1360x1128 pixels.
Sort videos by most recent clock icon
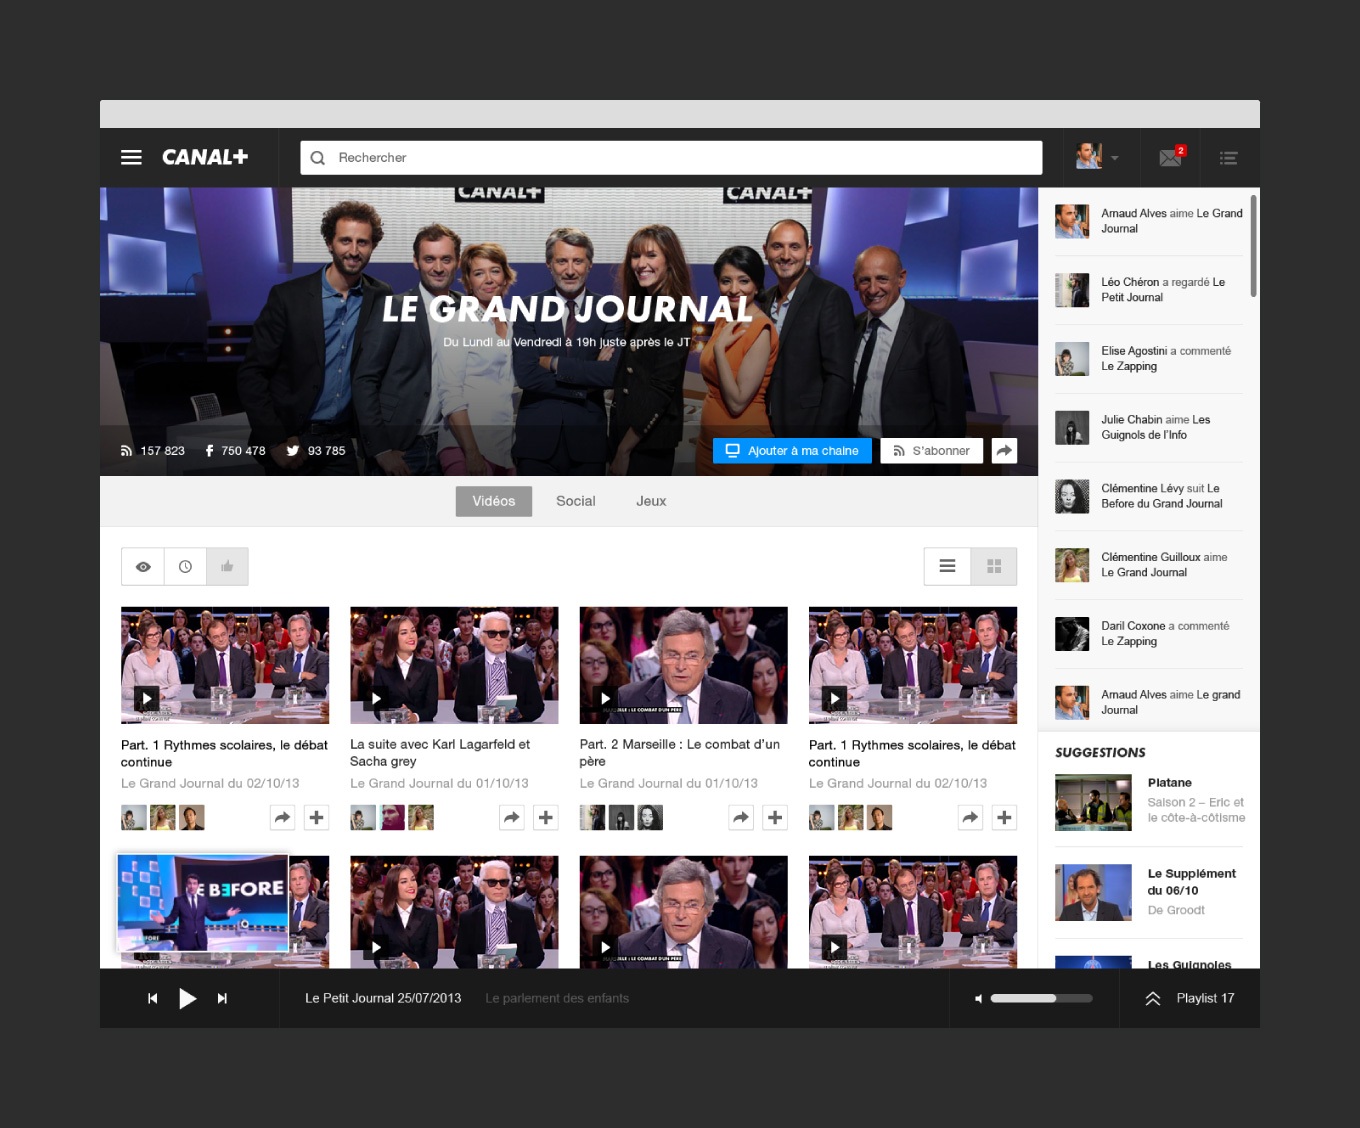[x=185, y=567]
